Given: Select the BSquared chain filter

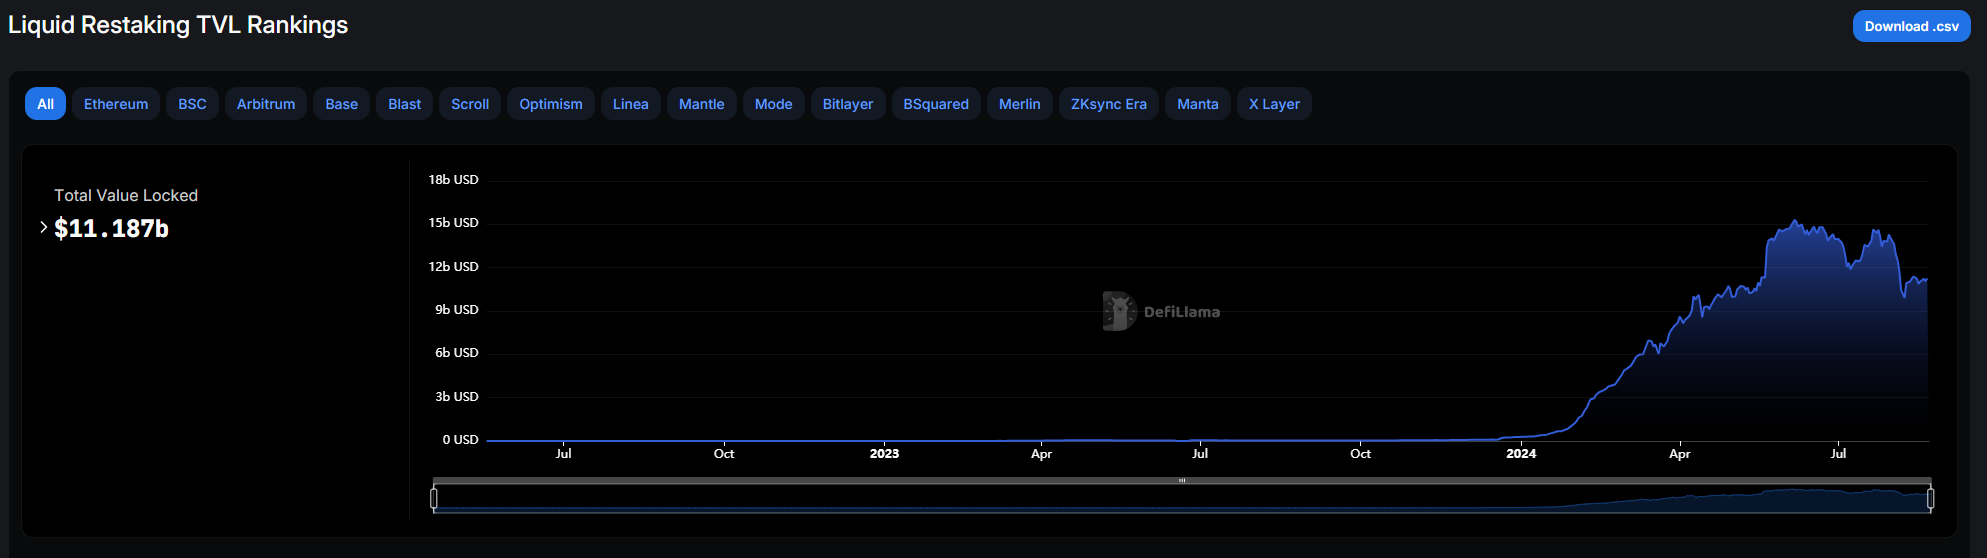Looking at the screenshot, I should point(936,104).
